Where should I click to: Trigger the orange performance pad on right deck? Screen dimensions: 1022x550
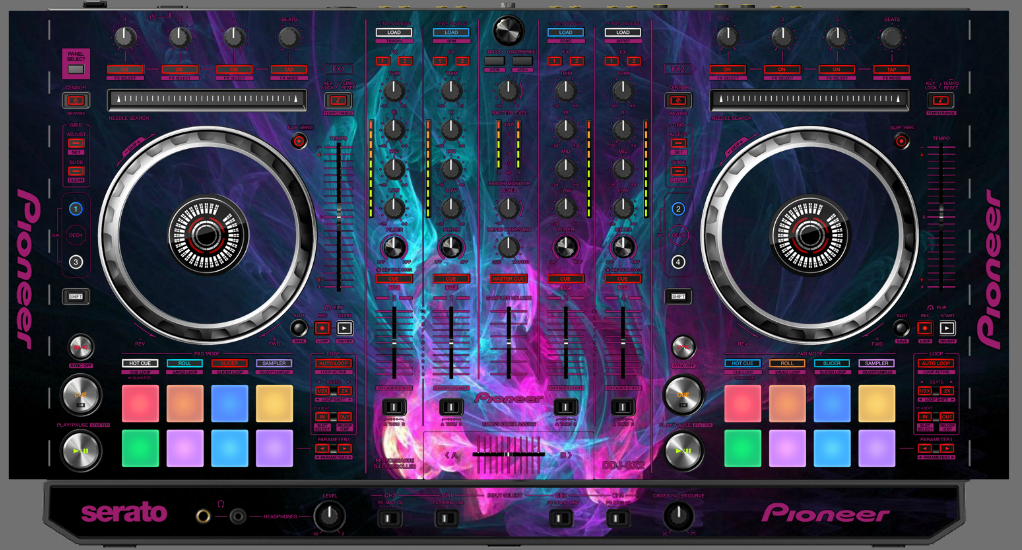click(x=787, y=403)
